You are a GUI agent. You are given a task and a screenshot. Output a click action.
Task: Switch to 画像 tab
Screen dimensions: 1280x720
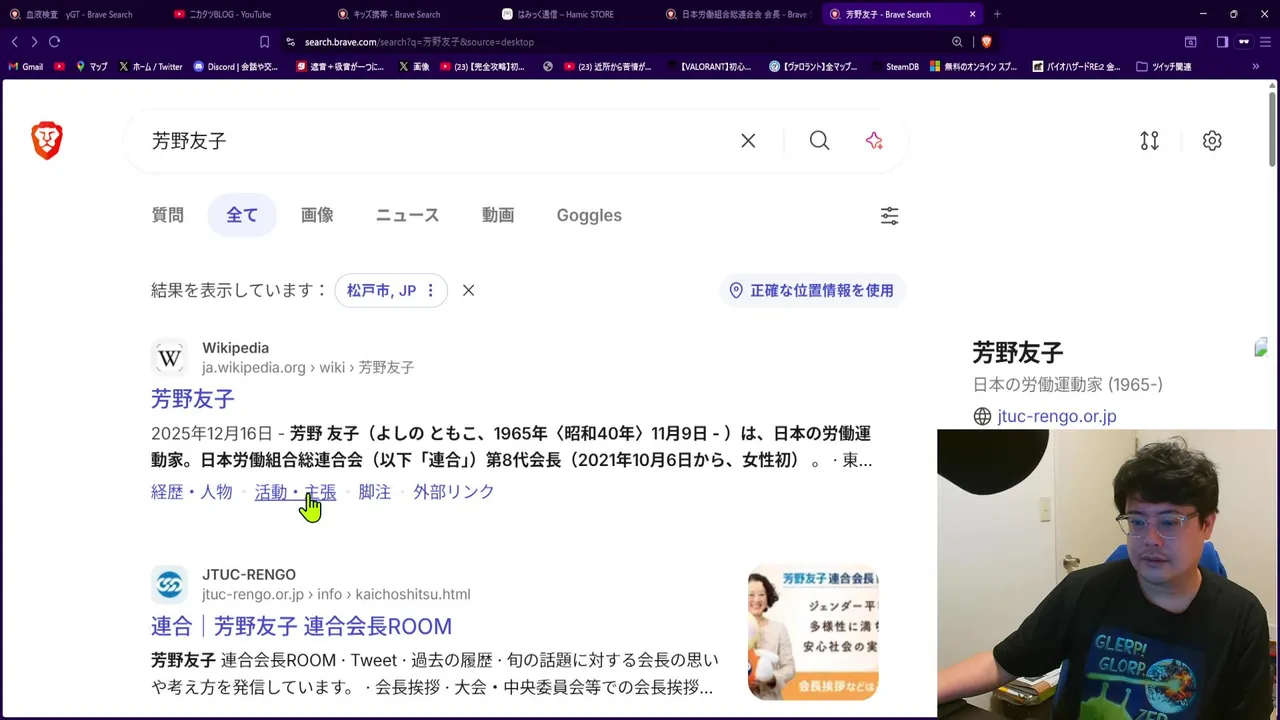coord(317,215)
